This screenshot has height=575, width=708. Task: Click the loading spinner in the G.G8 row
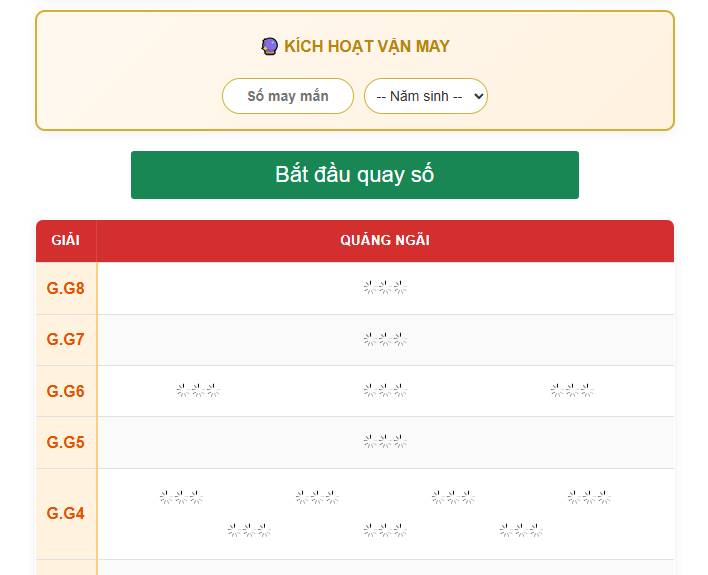click(385, 287)
